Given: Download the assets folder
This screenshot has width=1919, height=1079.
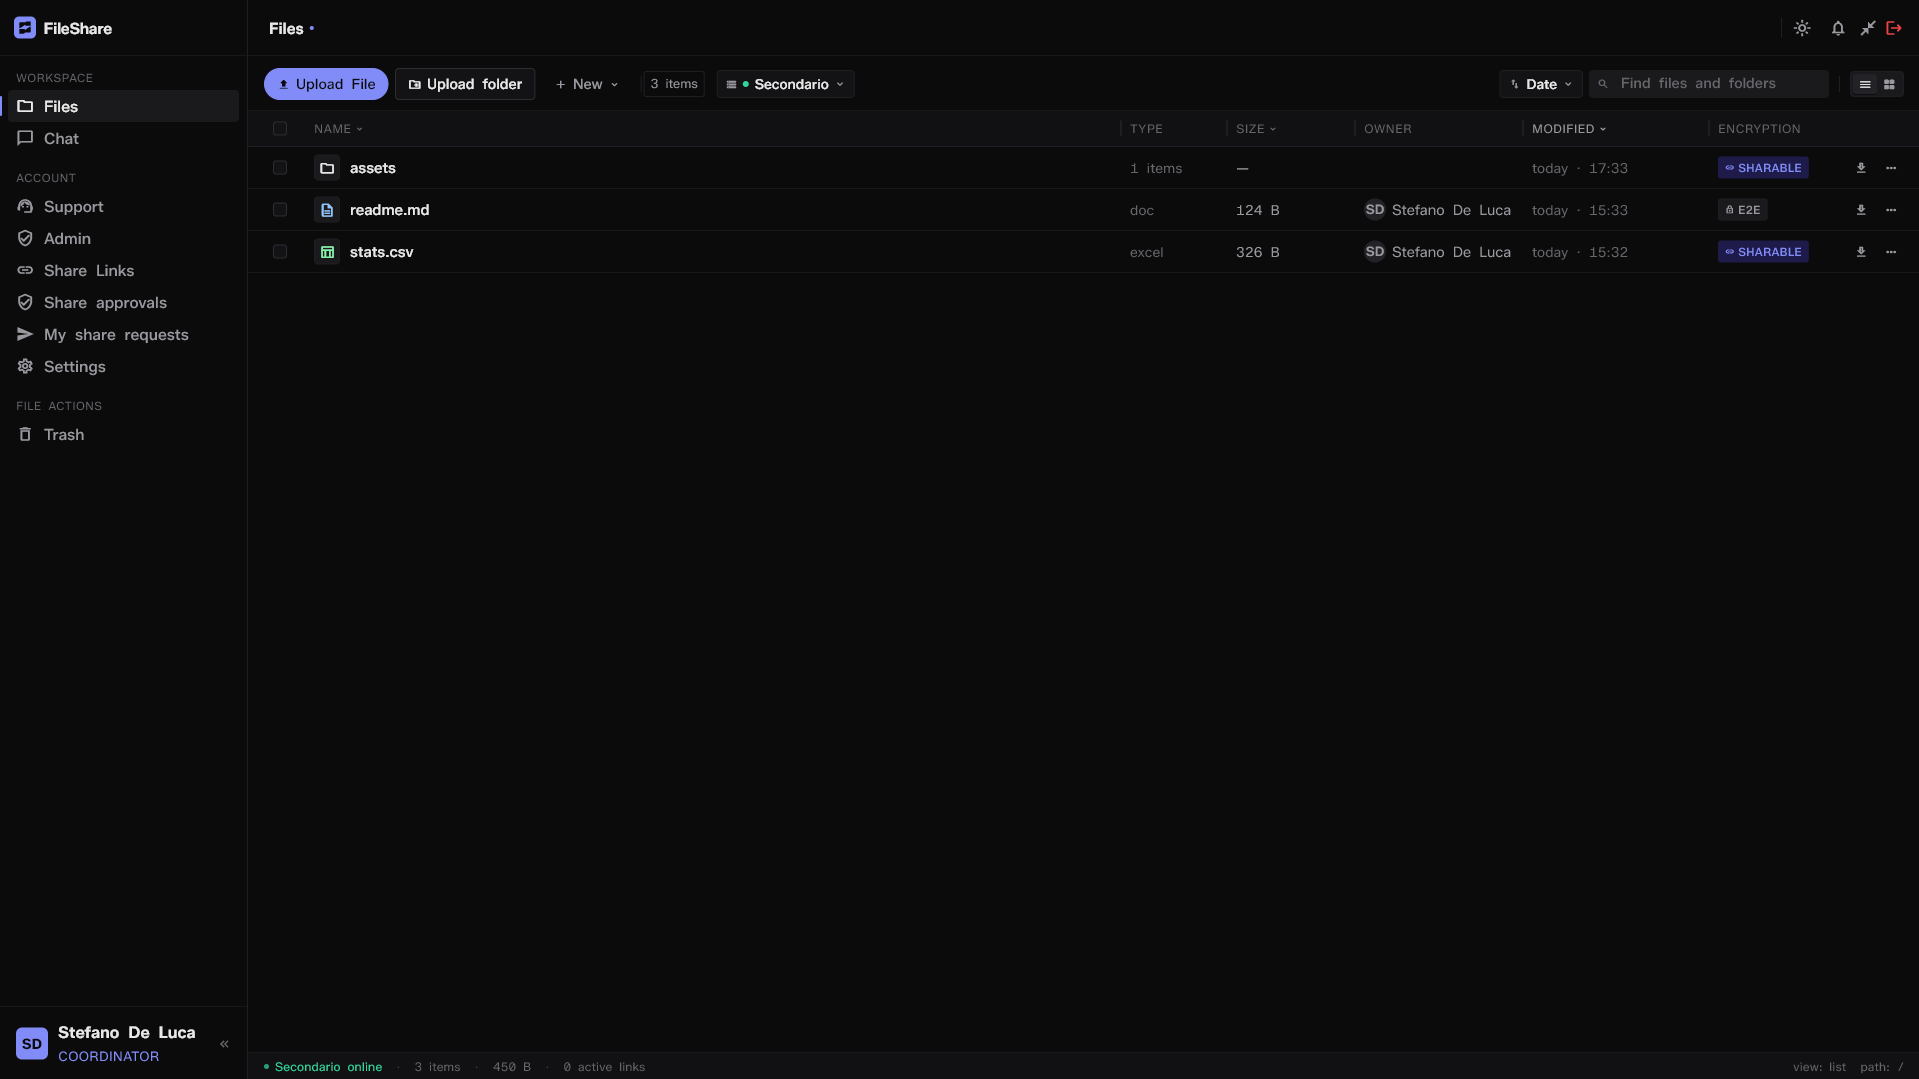Looking at the screenshot, I should (1861, 168).
